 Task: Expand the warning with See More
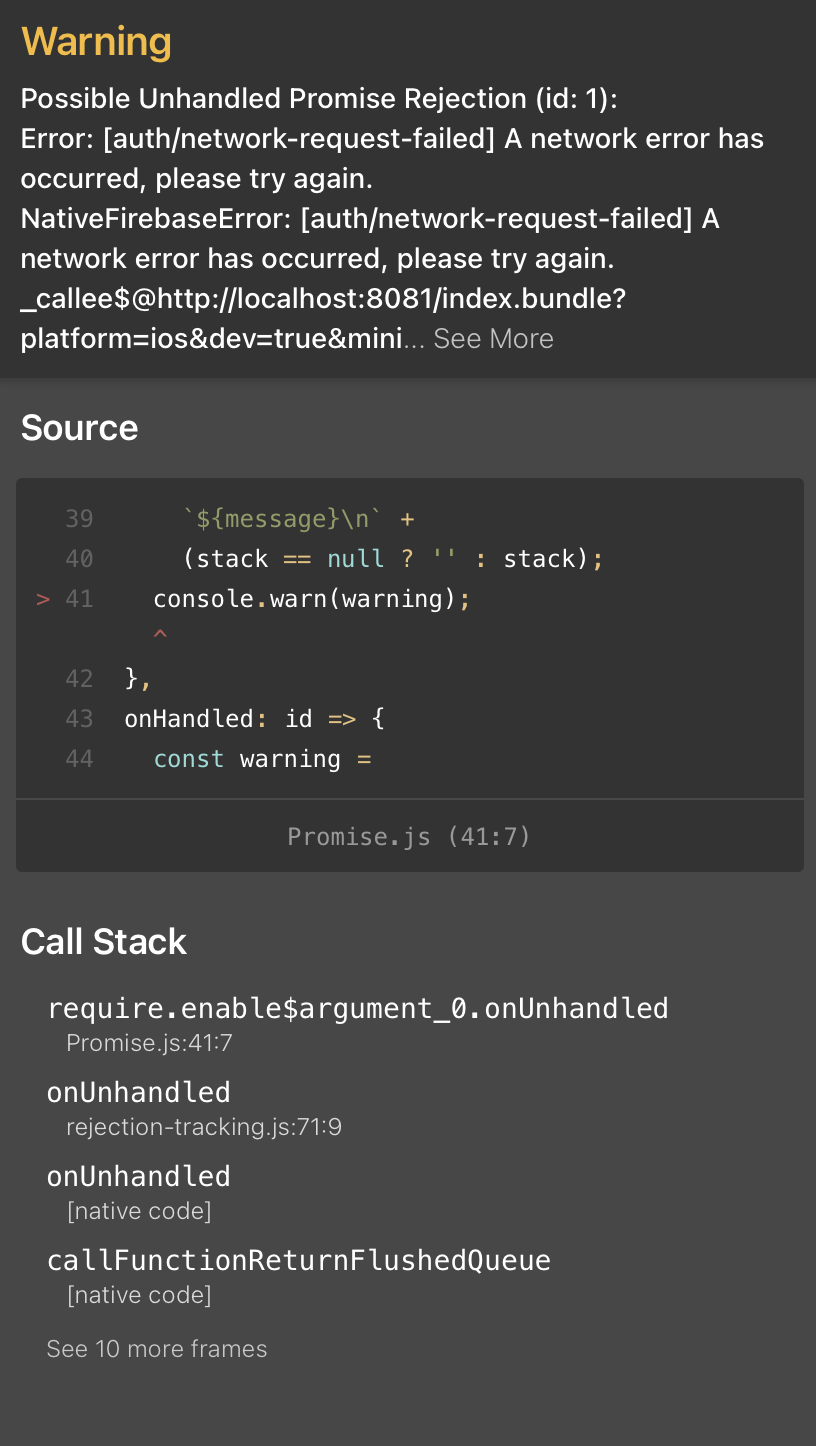pyautogui.click(x=493, y=338)
